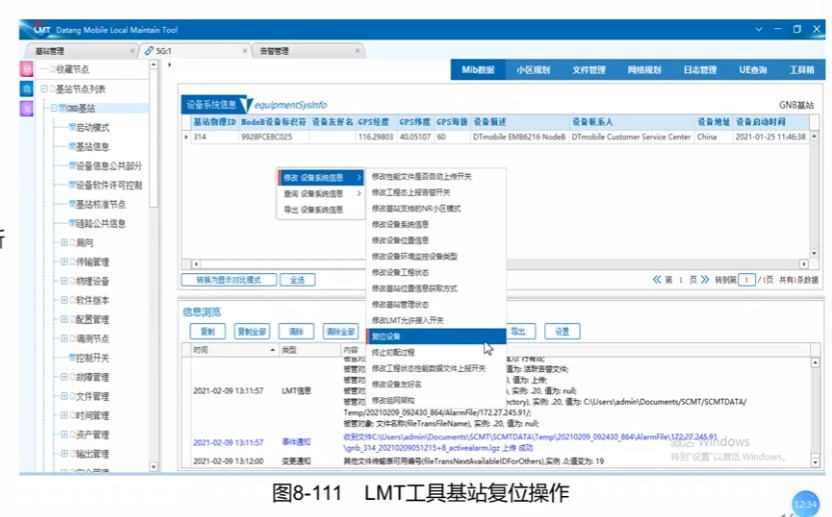
Task: Click the 全选 button
Action: coord(297,280)
